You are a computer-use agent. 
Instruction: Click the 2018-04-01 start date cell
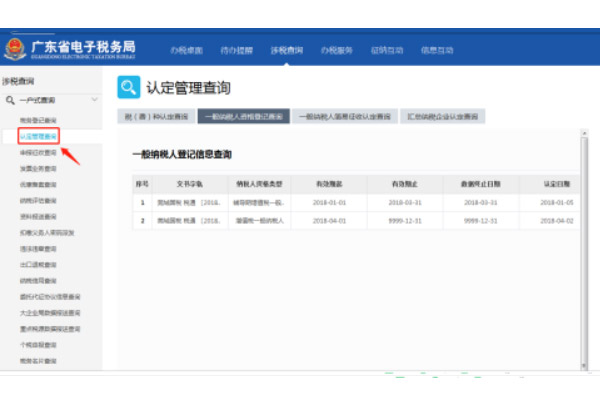pyautogui.click(x=329, y=221)
